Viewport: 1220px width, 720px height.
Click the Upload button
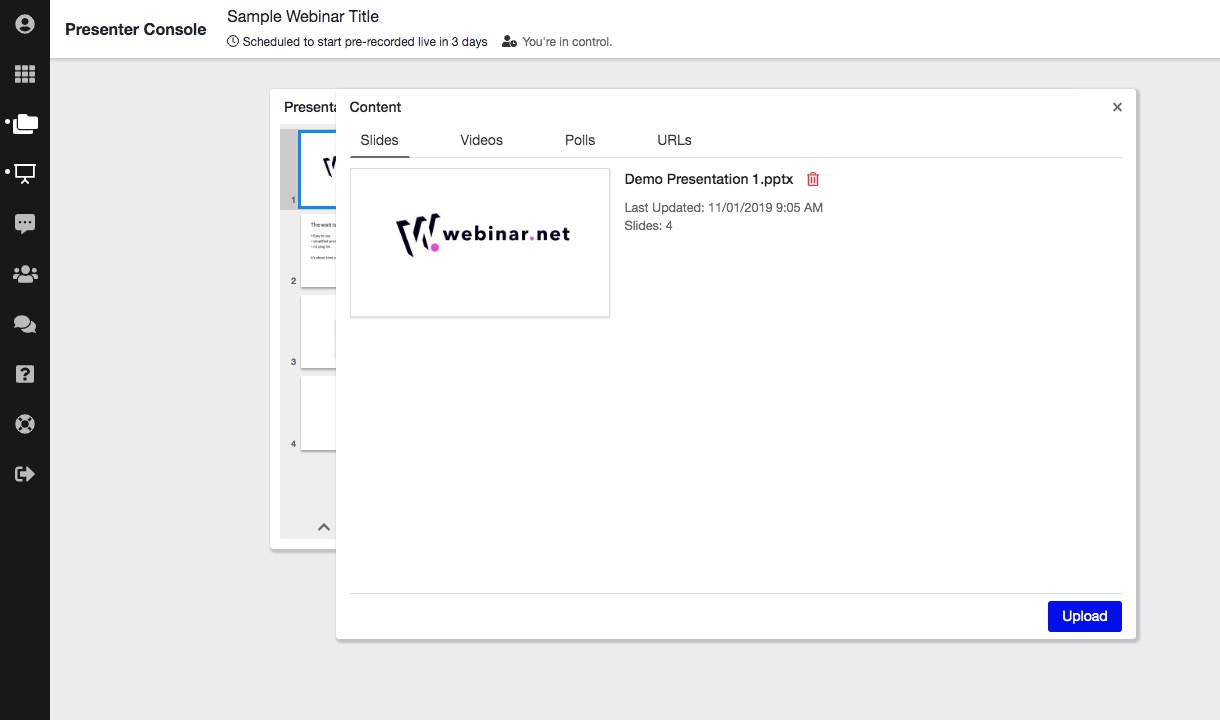[x=1084, y=616]
